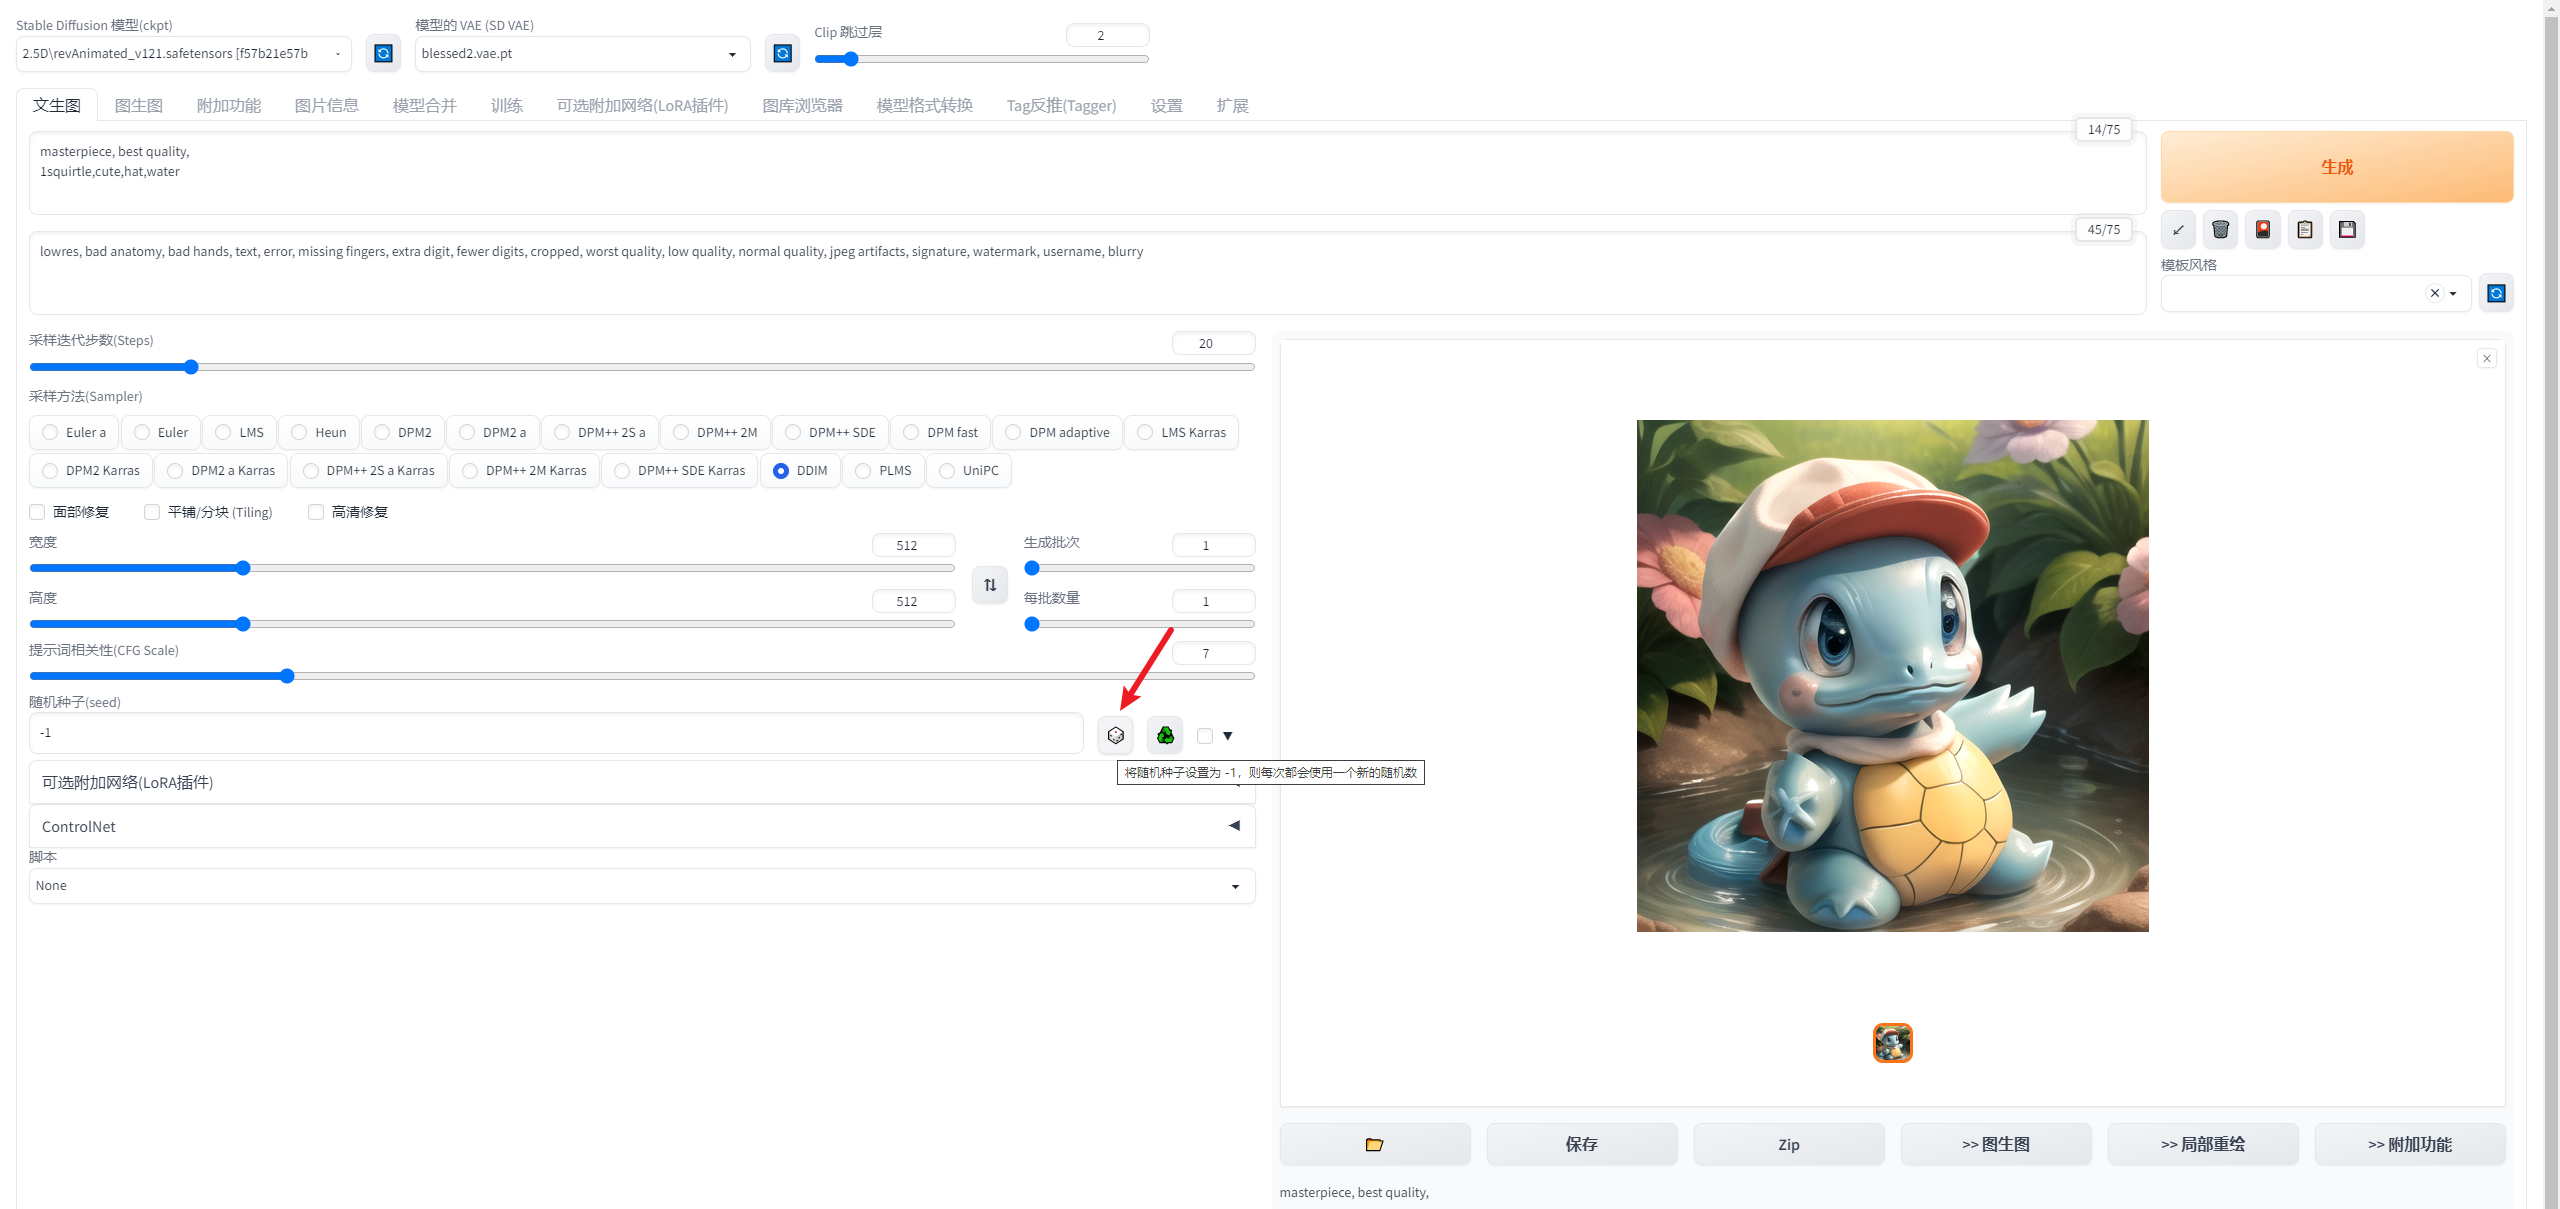
Task: Open the Tag反推(Tagger) tab
Action: coord(1061,105)
